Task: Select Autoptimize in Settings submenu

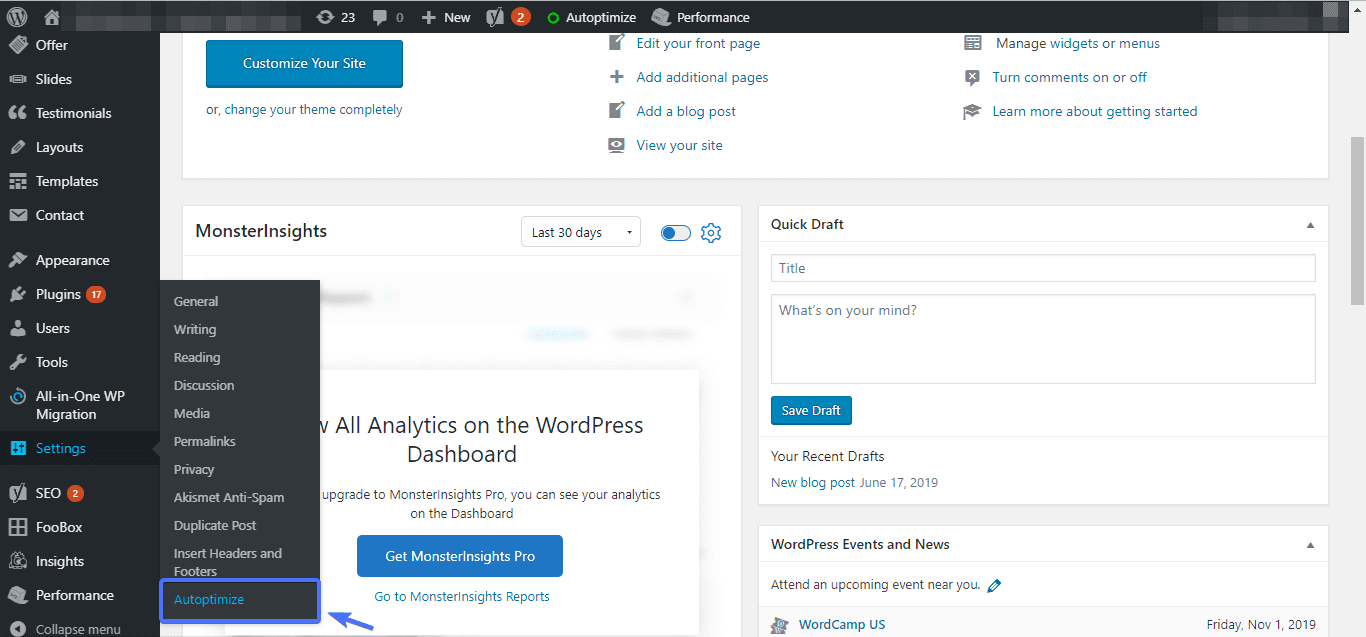Action: (x=209, y=600)
